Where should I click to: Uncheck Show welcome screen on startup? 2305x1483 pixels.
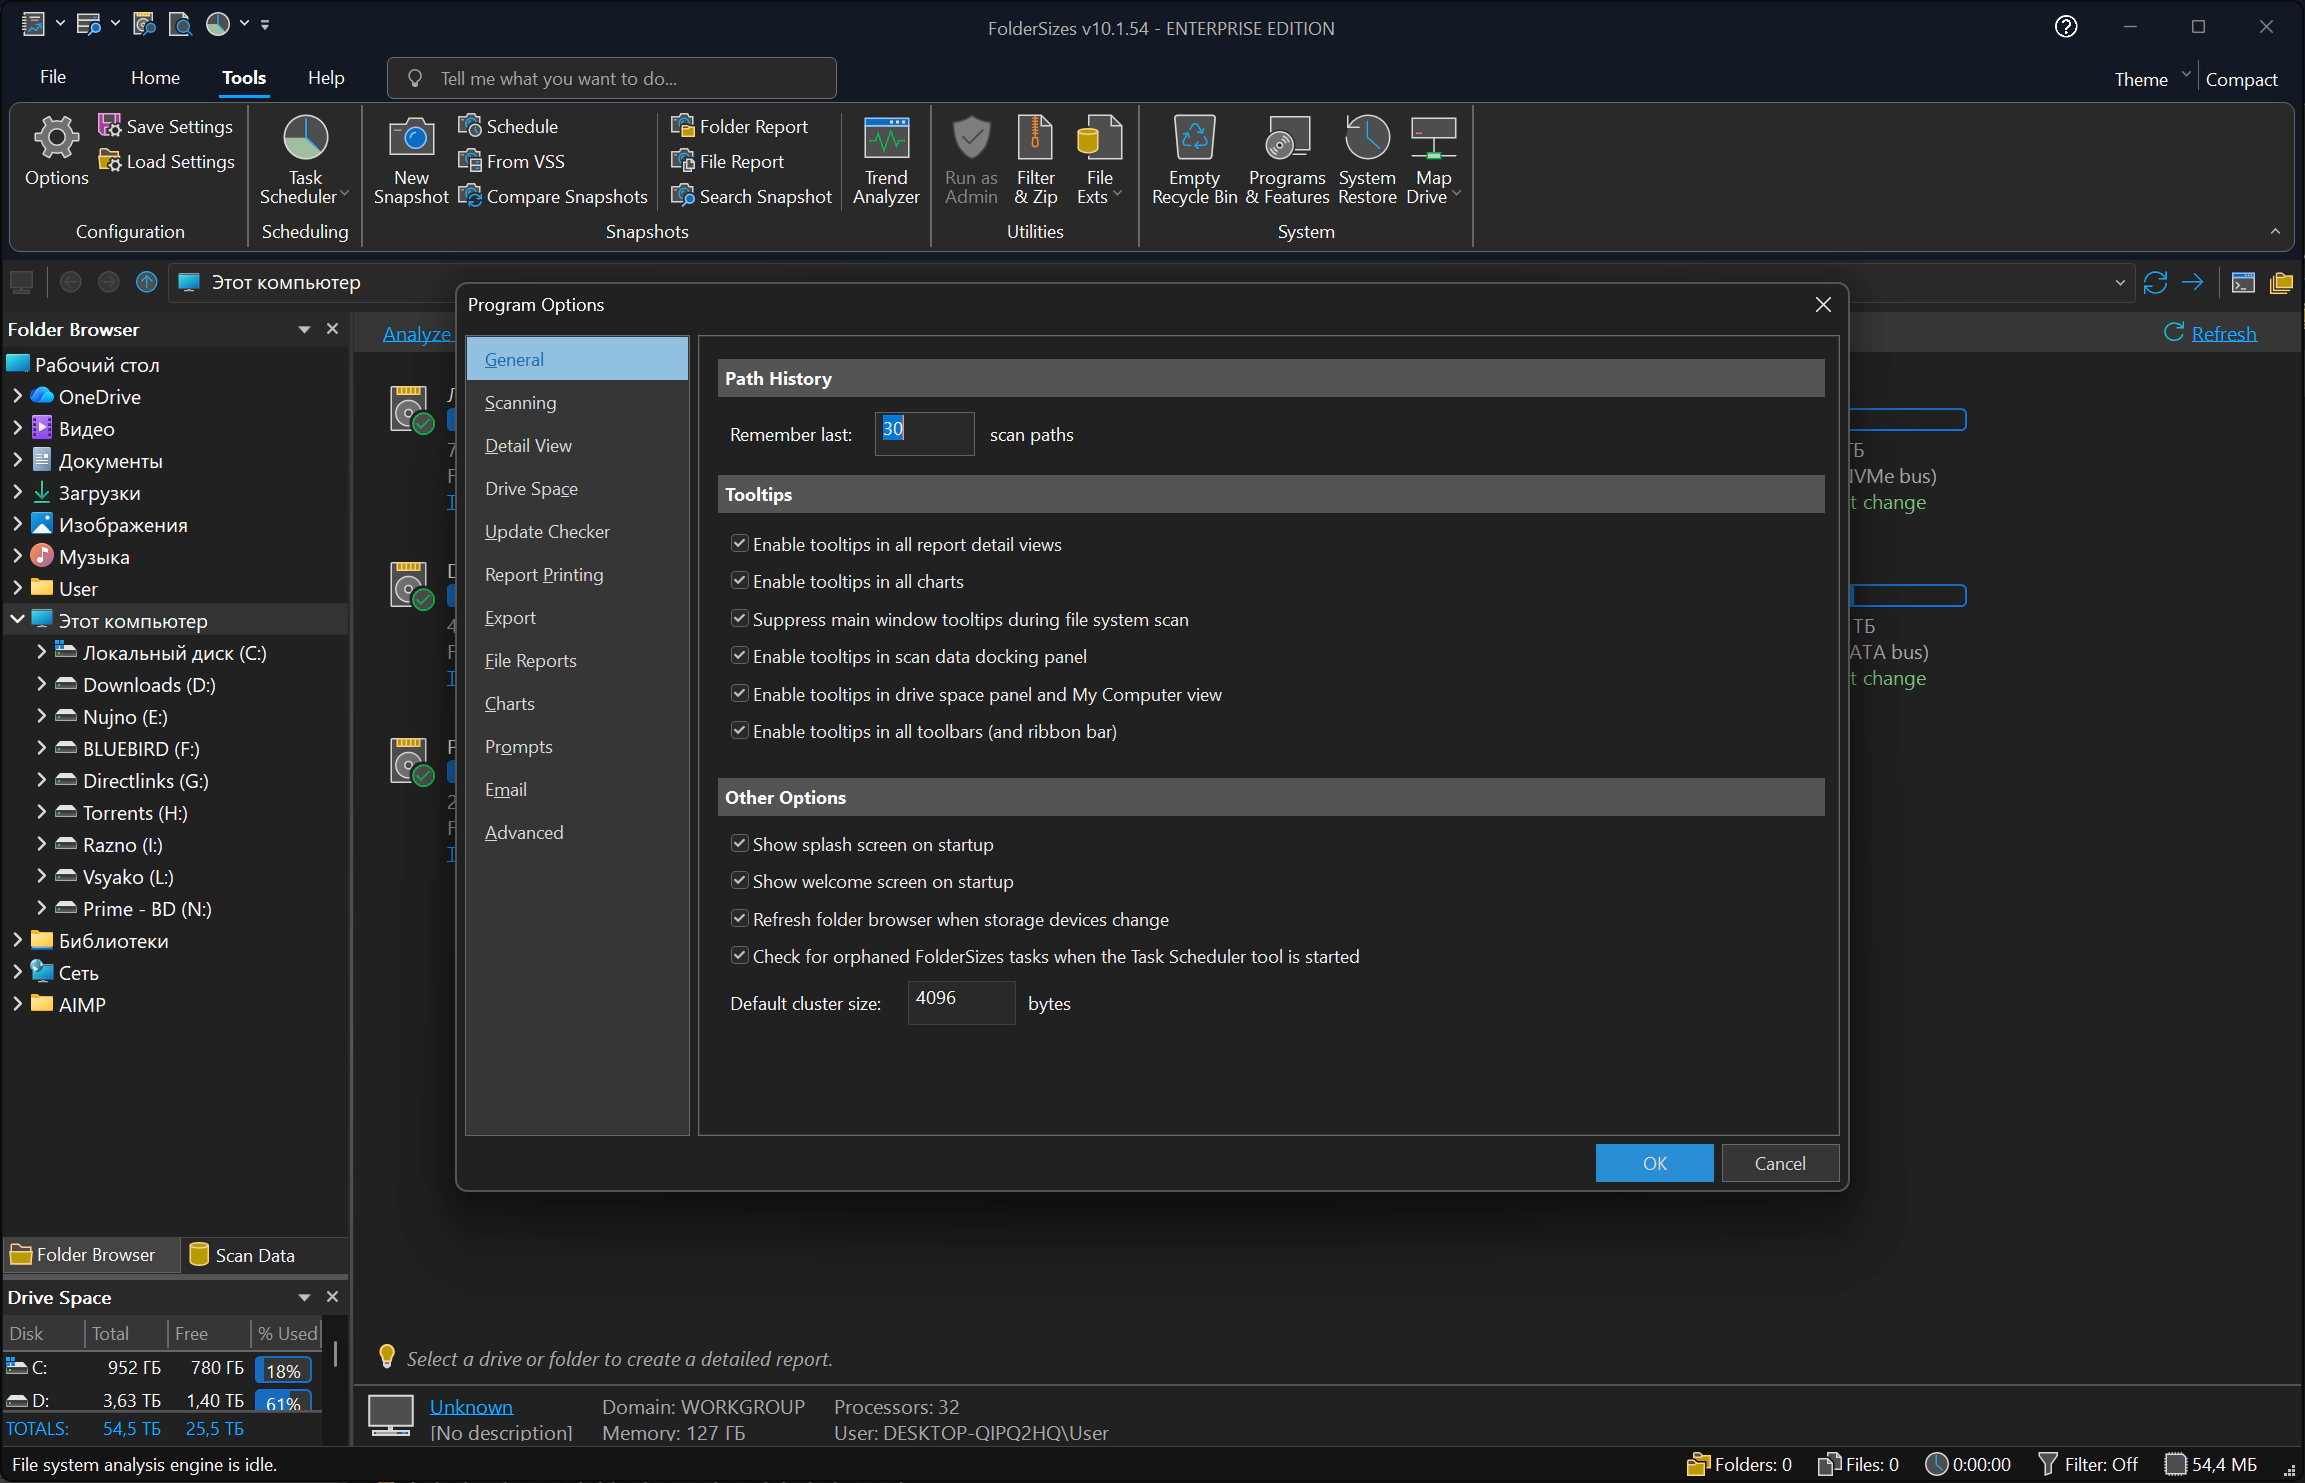pos(740,881)
